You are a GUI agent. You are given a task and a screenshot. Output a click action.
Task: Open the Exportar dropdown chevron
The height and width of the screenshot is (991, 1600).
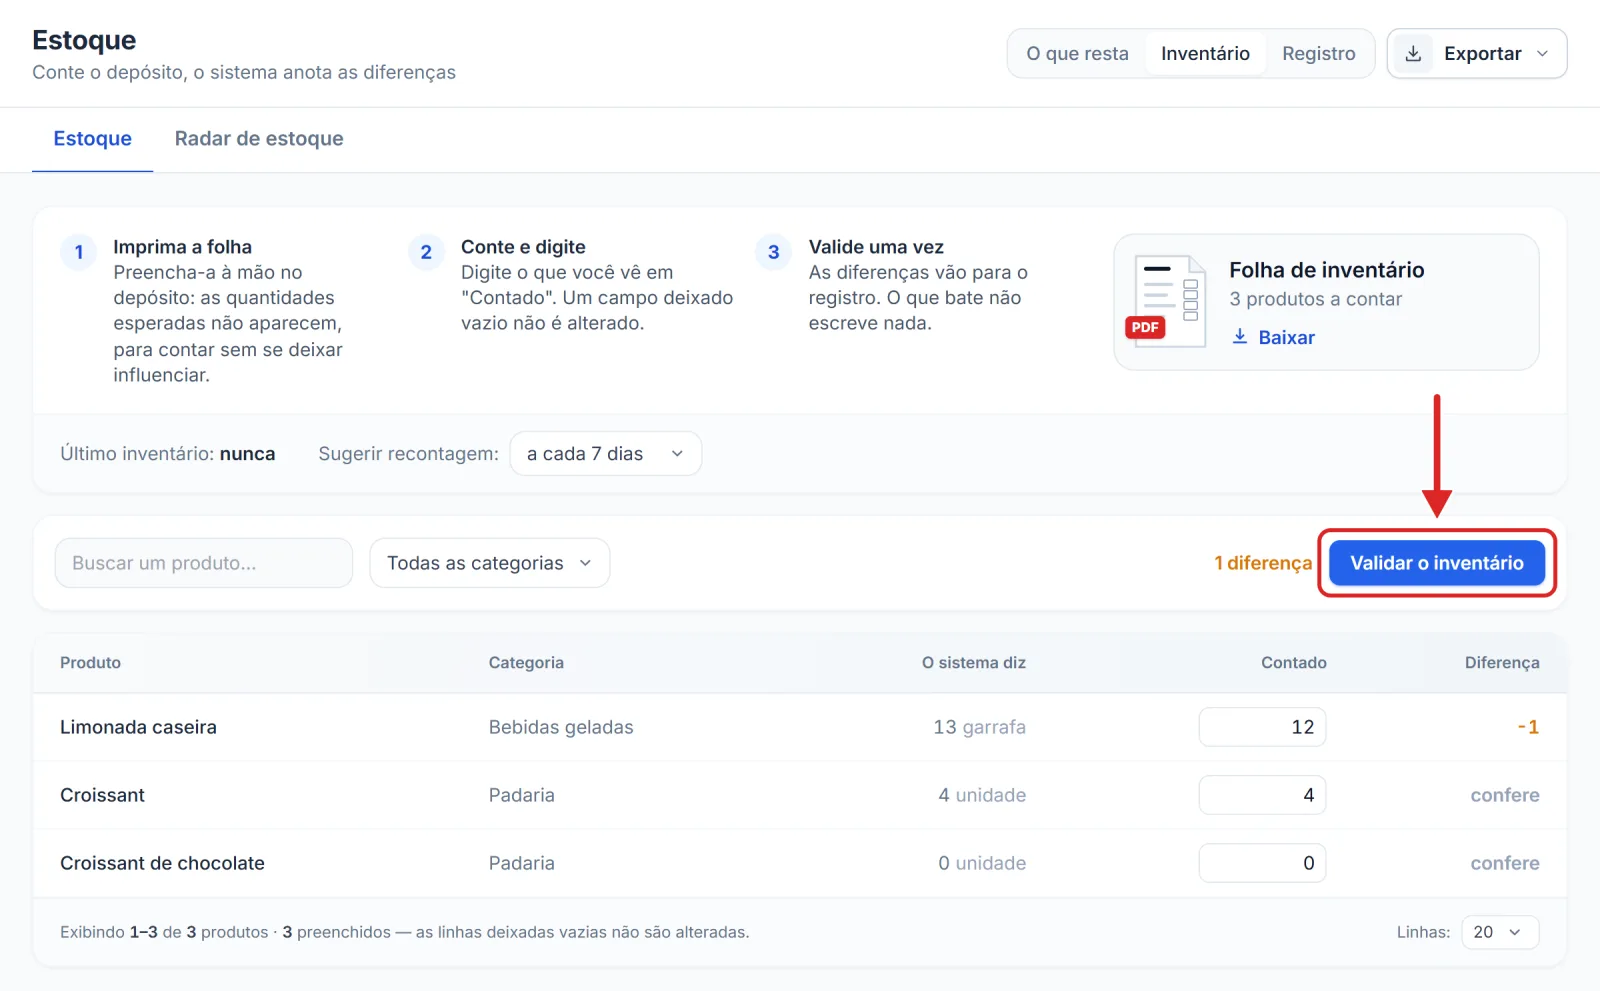point(1542,54)
